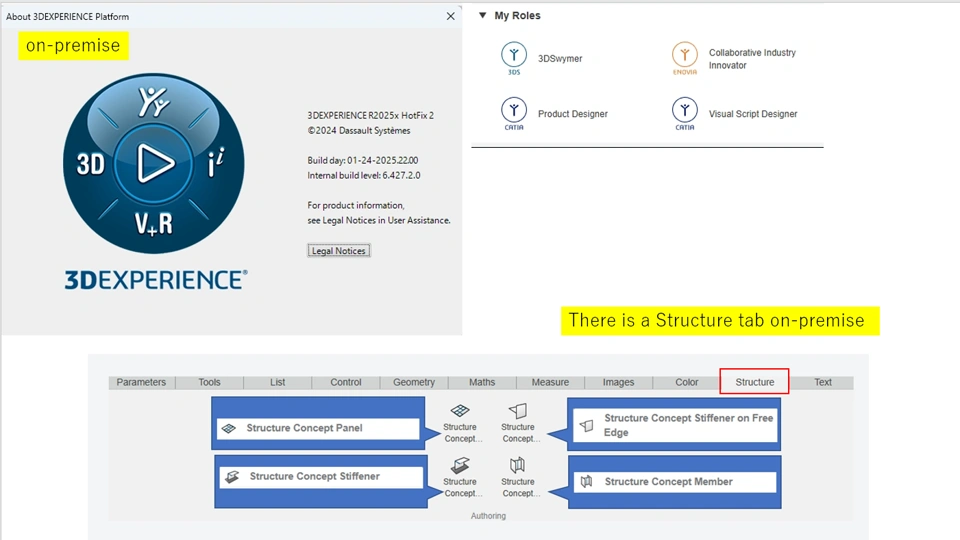This screenshot has width=960, height=540.
Task: Select the Structure Concept Panel tool in Authoring
Action: pyautogui.click(x=460, y=422)
